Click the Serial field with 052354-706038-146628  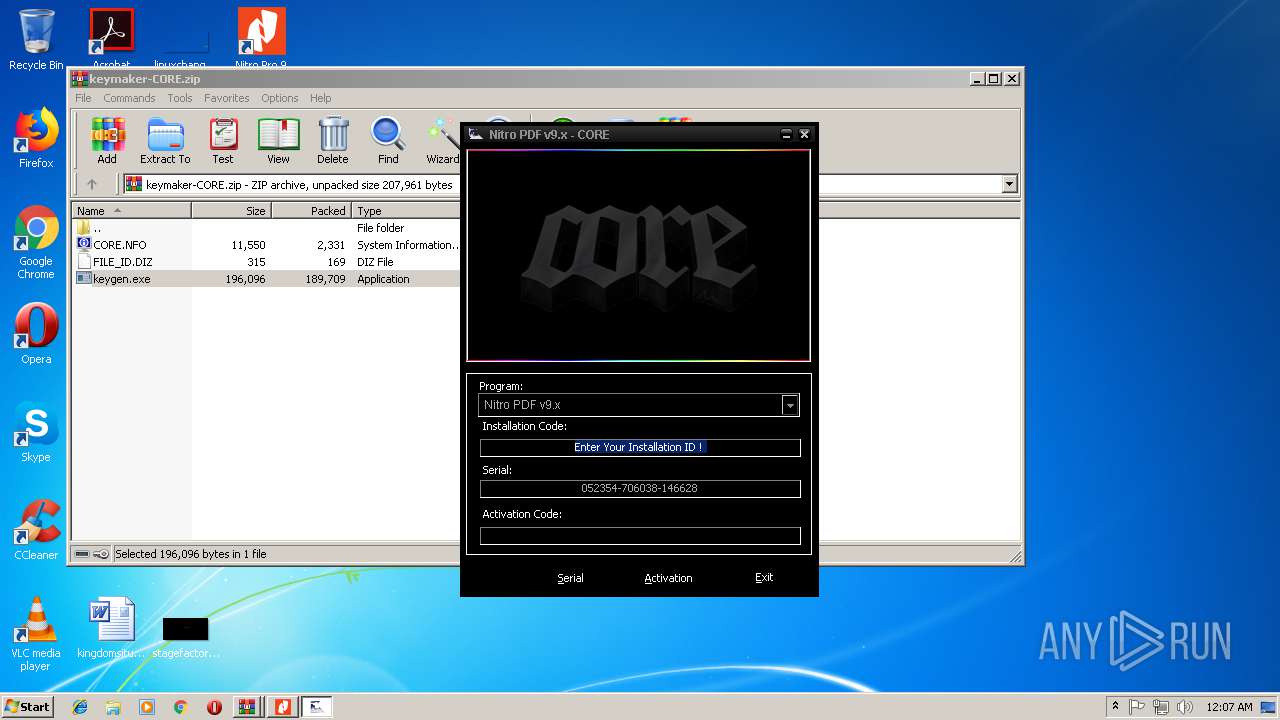pos(640,488)
